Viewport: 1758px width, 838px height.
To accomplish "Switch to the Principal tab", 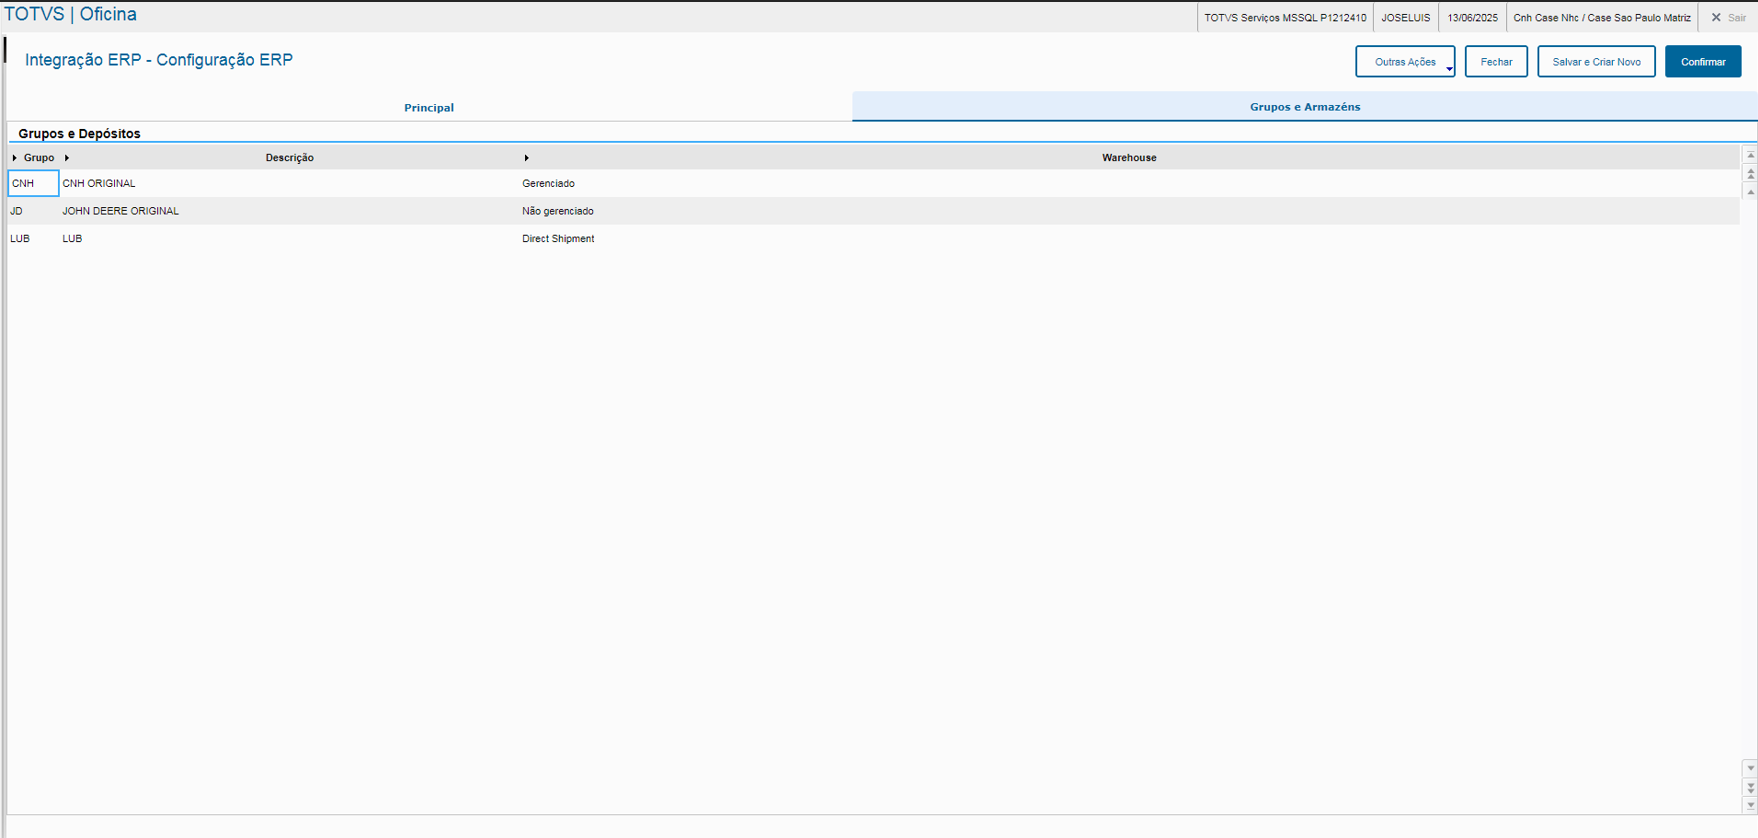I will coord(429,107).
